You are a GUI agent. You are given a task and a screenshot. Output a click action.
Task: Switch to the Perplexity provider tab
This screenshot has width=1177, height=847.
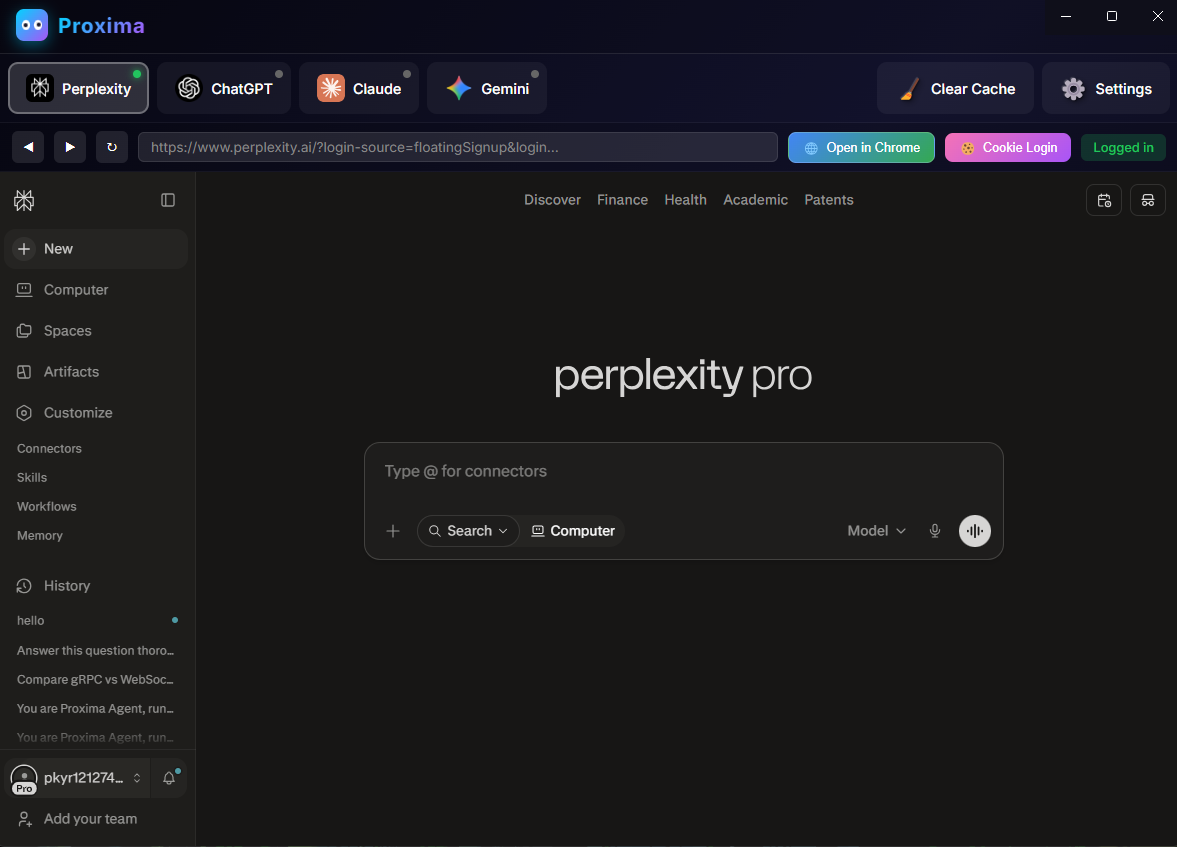pos(79,89)
